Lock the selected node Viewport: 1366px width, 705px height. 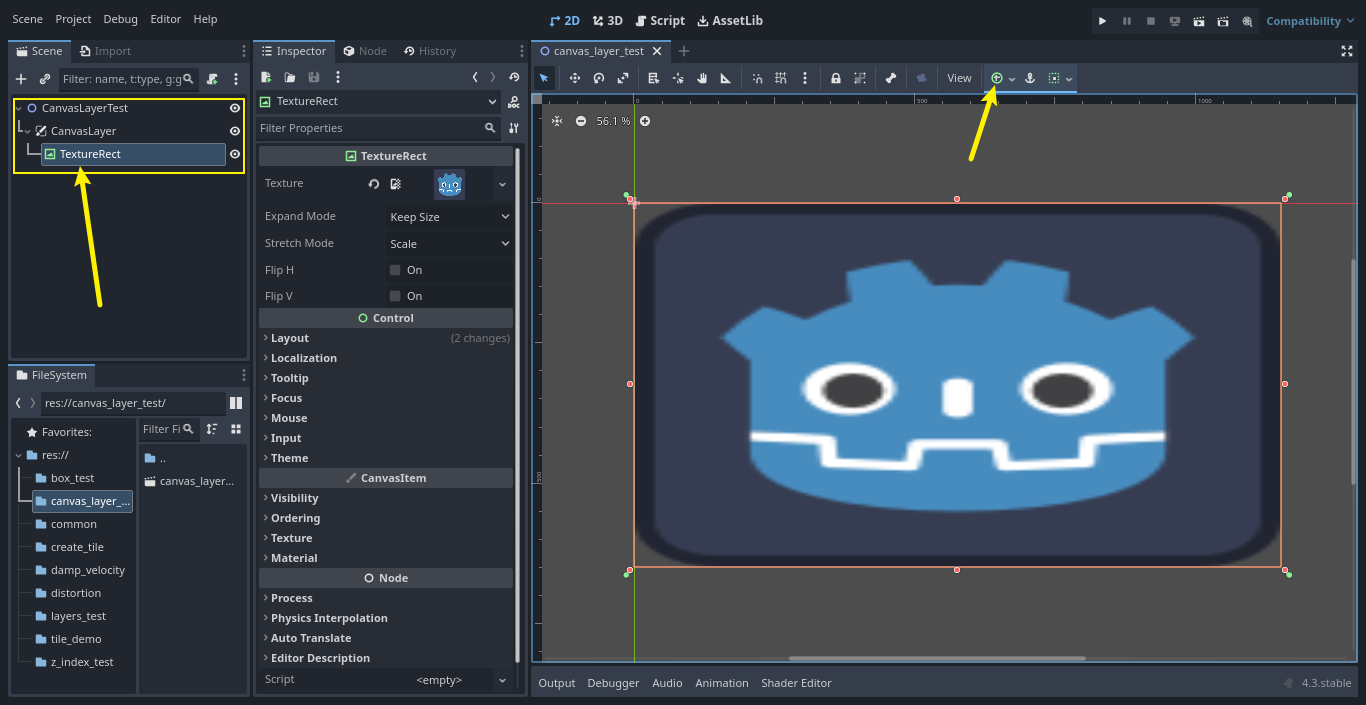pos(836,78)
